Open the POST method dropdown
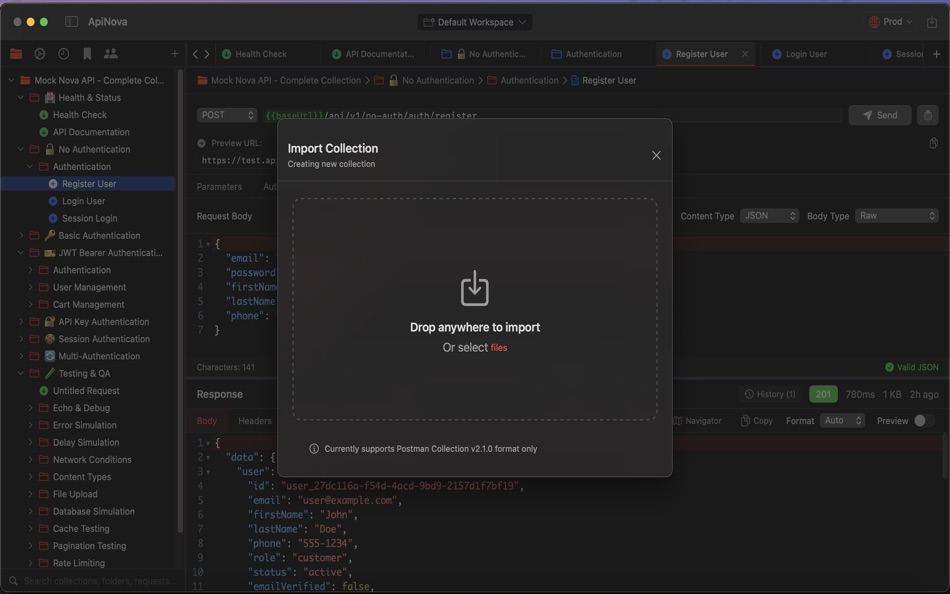Image resolution: width=950 pixels, height=594 pixels. 227,115
